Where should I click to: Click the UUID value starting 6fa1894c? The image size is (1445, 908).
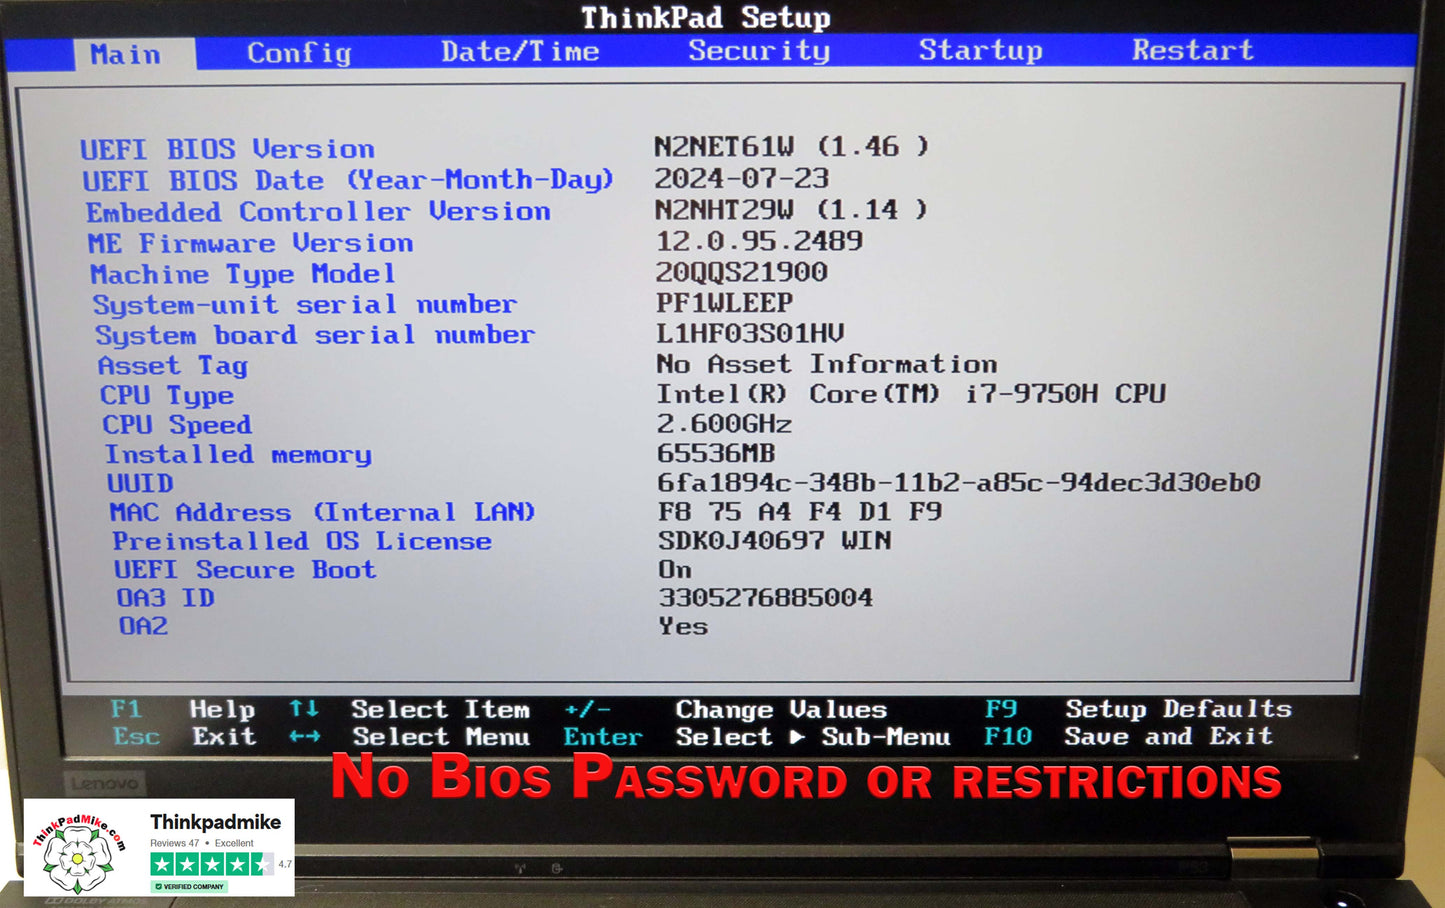pyautogui.click(x=959, y=482)
